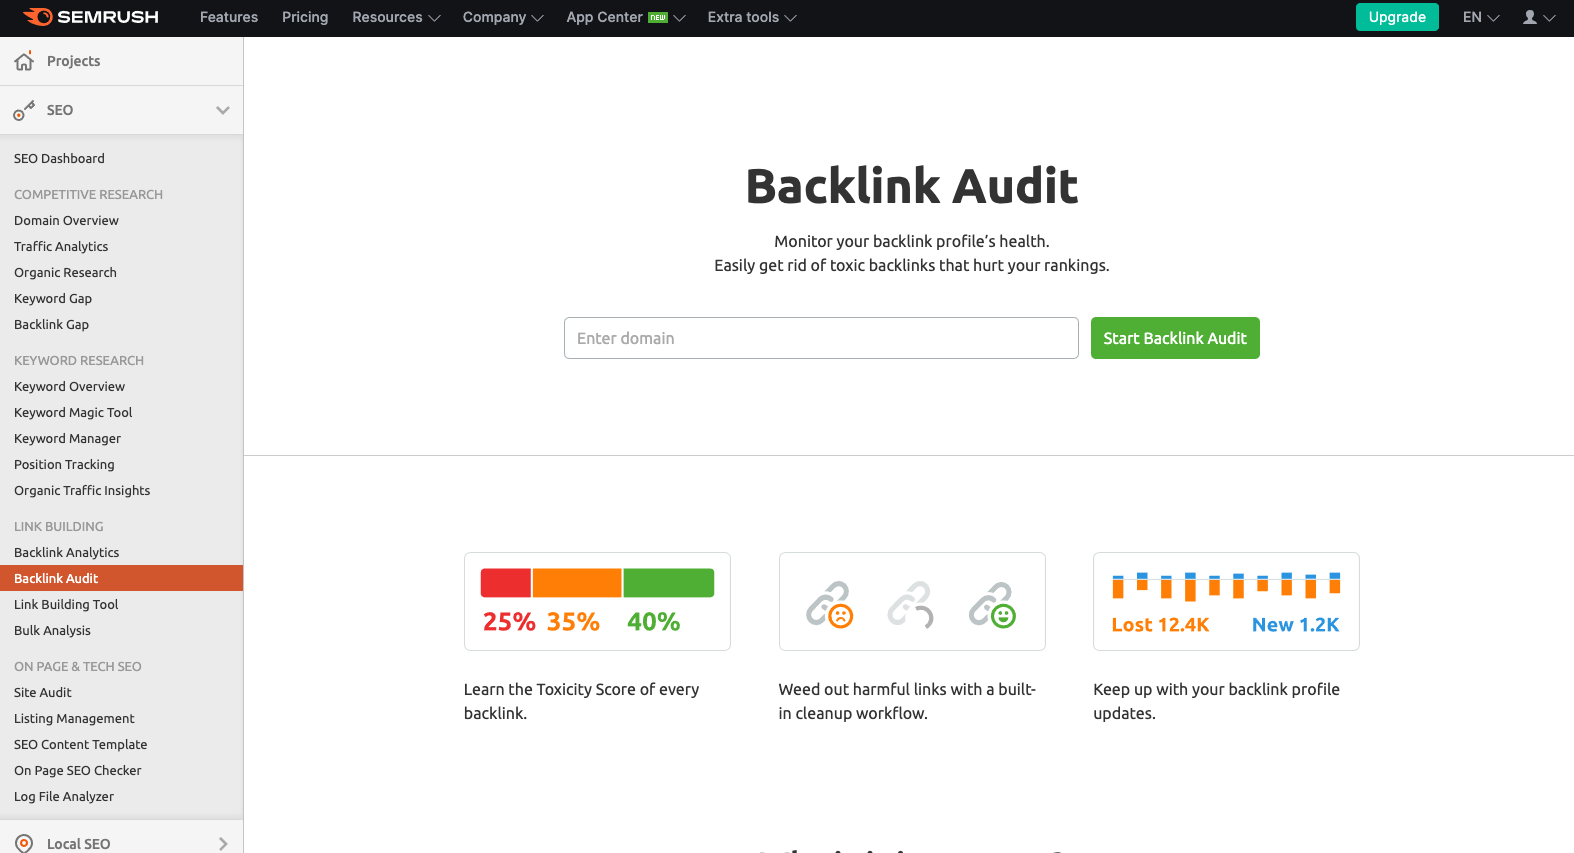The image size is (1574, 853).
Task: Click the "COMPETITIVE RESEARCH" section header
Action: coord(88,194)
